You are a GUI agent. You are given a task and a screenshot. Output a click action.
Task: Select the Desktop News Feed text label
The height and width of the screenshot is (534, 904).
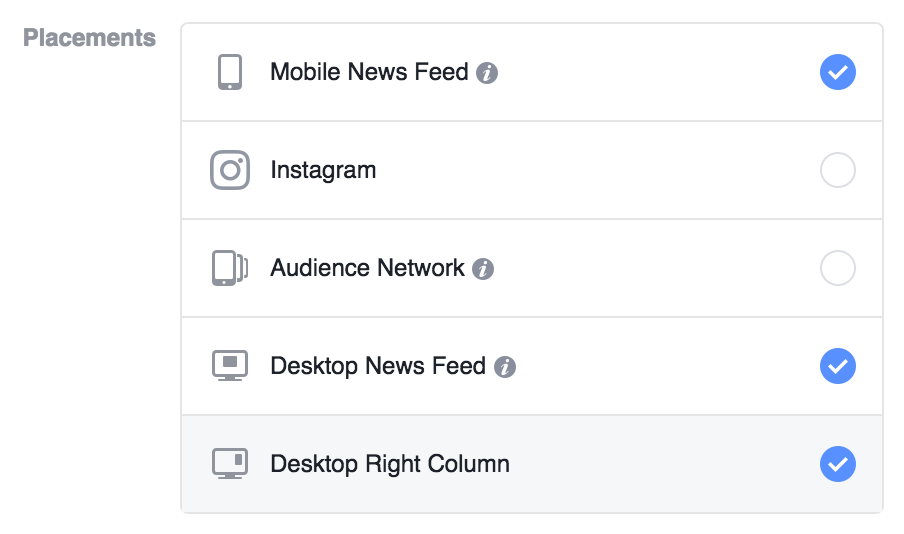pos(378,366)
